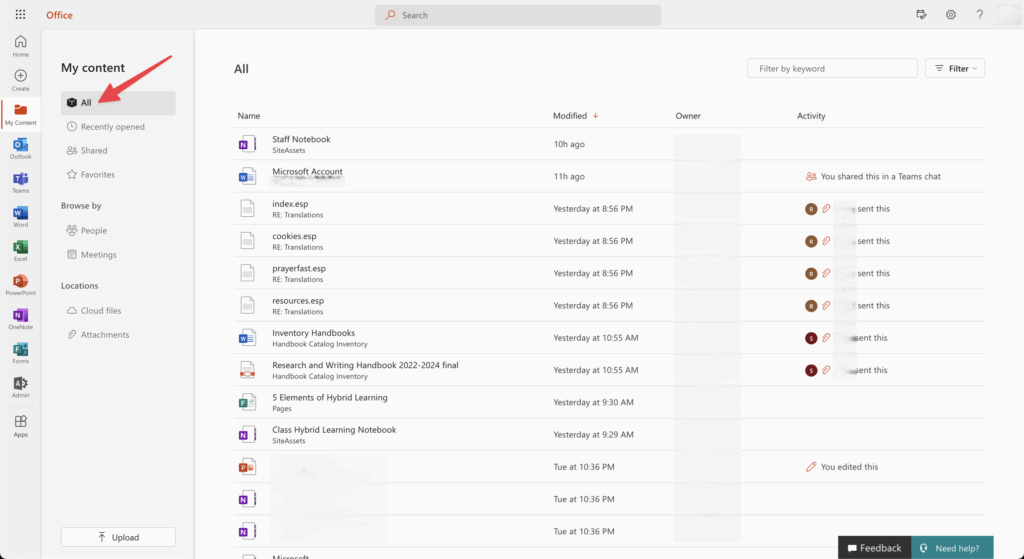Click the Upload button
Screen dimensions: 1024x559
click(x=118, y=537)
